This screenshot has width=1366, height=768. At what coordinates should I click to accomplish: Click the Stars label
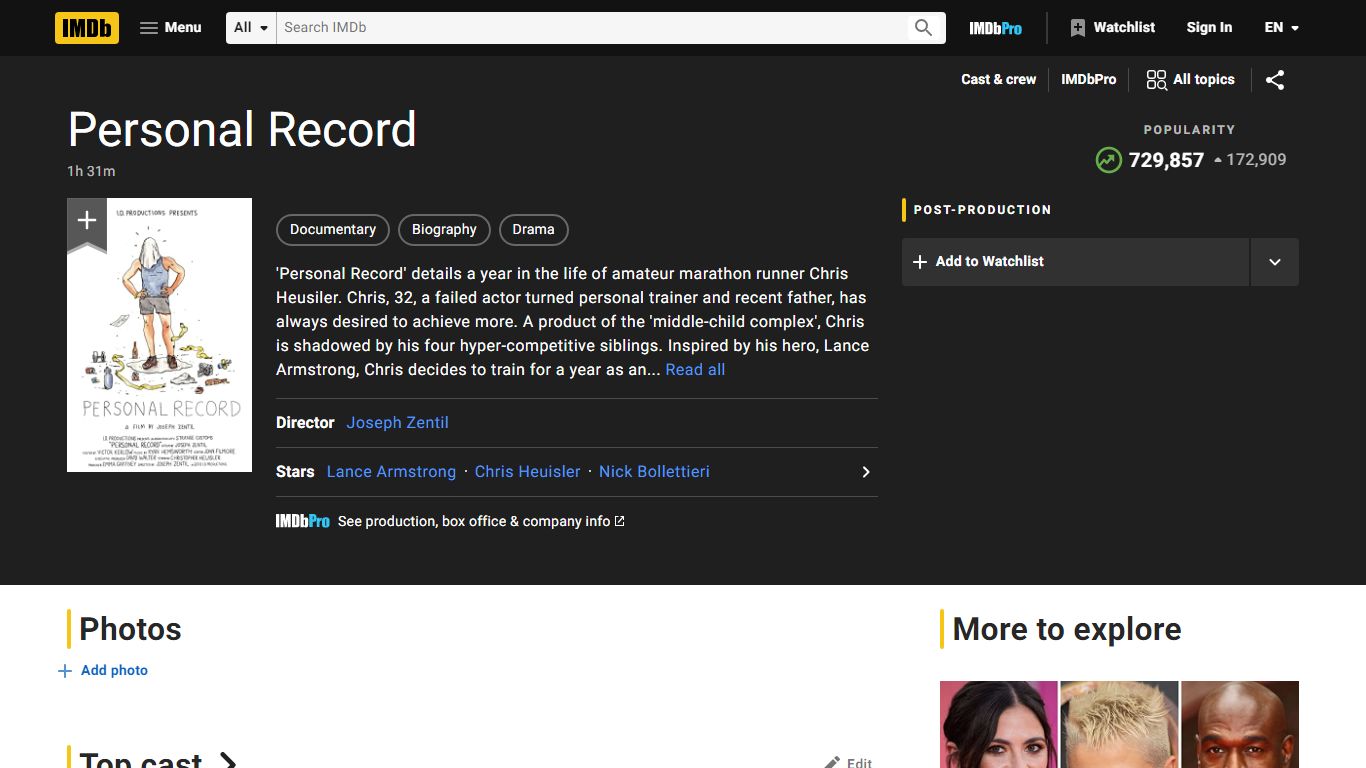click(295, 472)
